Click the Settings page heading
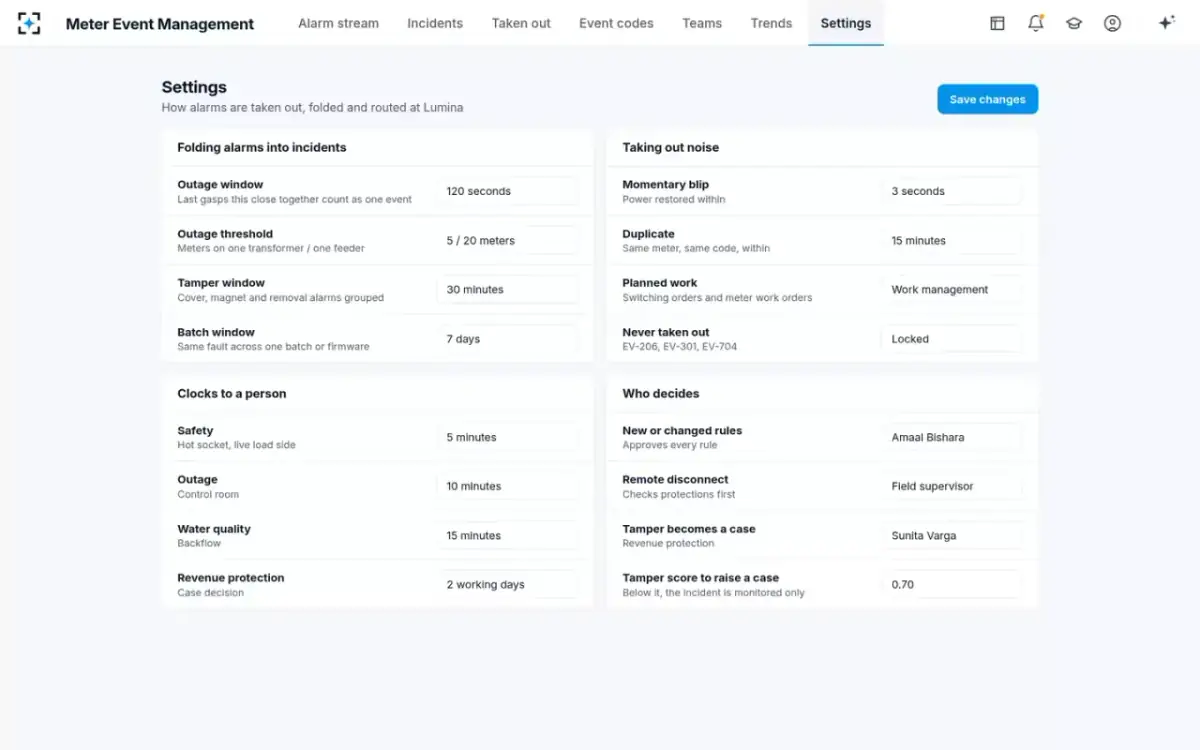Screen dimensions: 1200x750 [194, 87]
